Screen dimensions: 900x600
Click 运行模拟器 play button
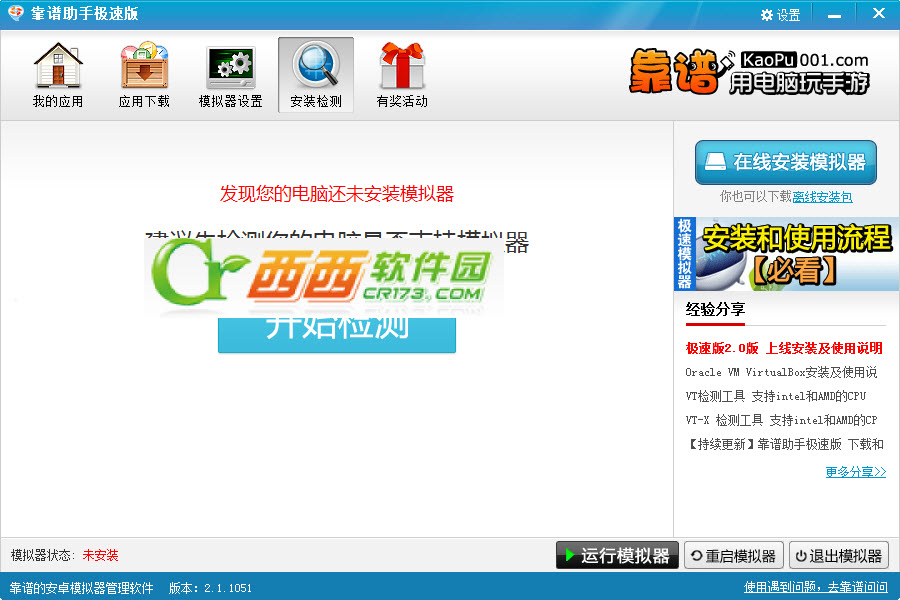tap(617, 555)
